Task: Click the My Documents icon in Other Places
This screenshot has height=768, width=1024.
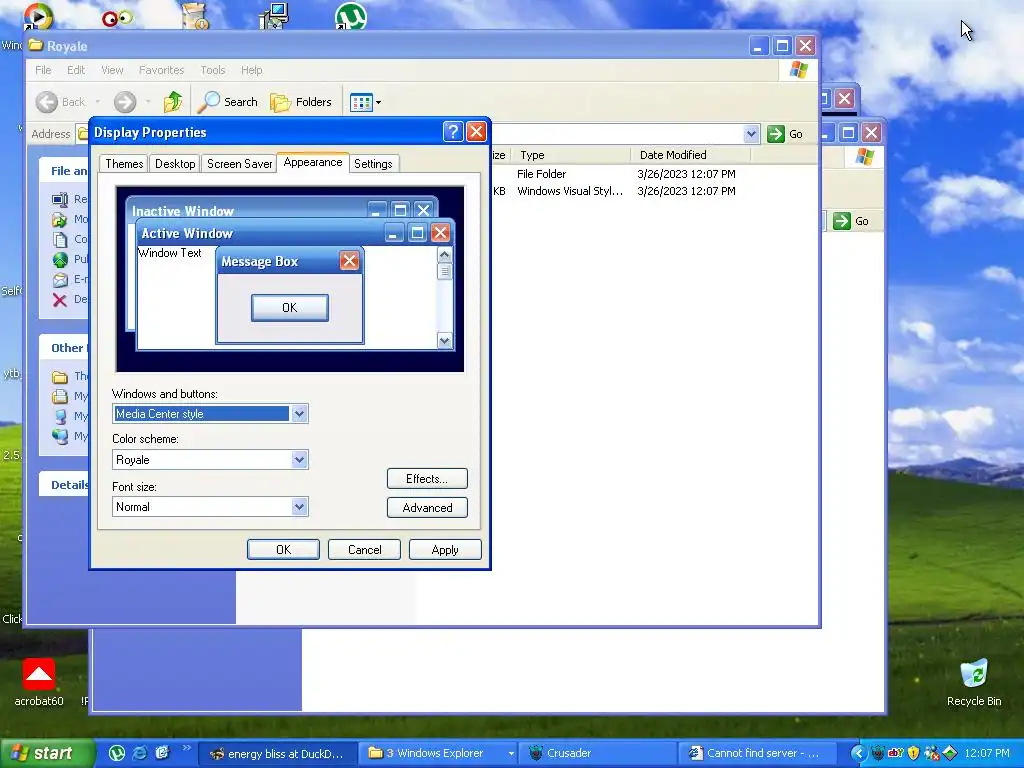Action: tap(60, 396)
